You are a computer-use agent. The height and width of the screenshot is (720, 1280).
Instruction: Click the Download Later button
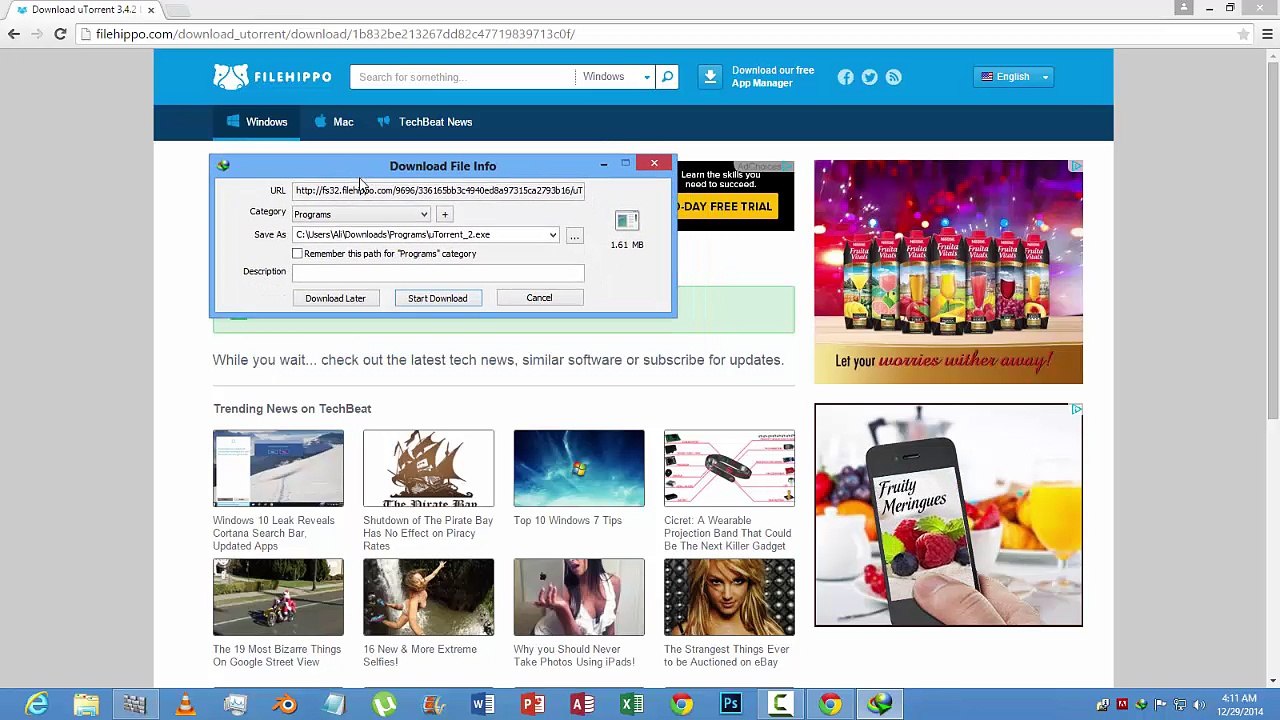tap(335, 298)
